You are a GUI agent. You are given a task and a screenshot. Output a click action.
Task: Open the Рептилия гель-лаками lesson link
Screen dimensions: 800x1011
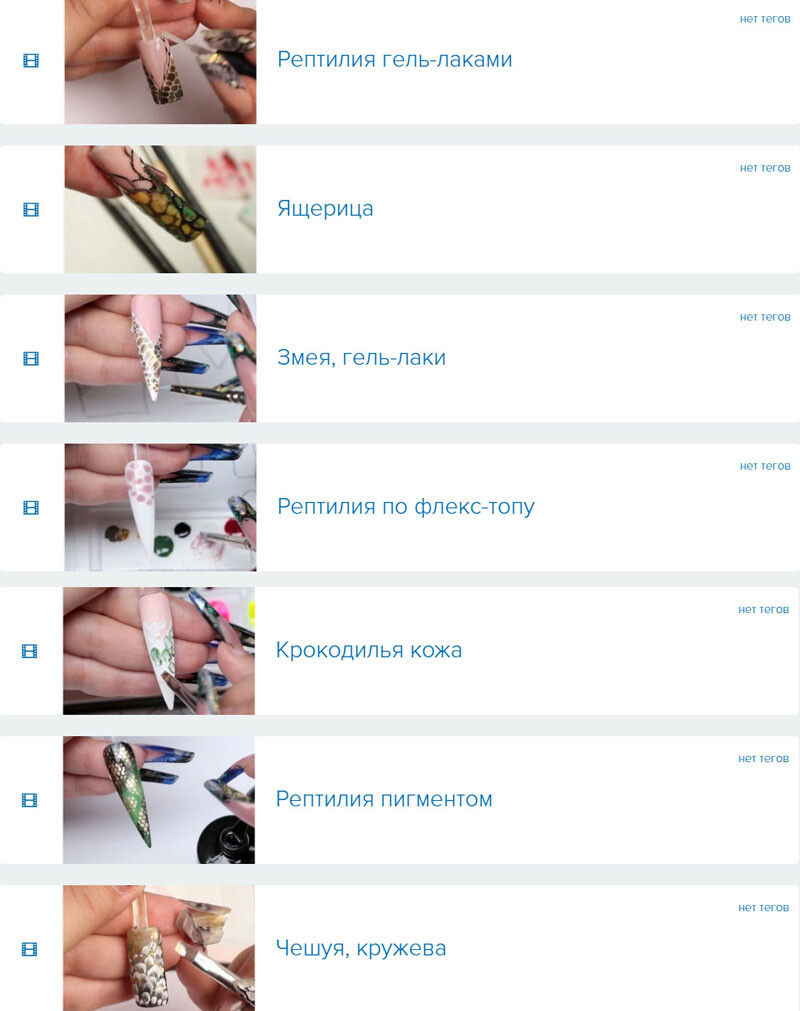(x=395, y=59)
